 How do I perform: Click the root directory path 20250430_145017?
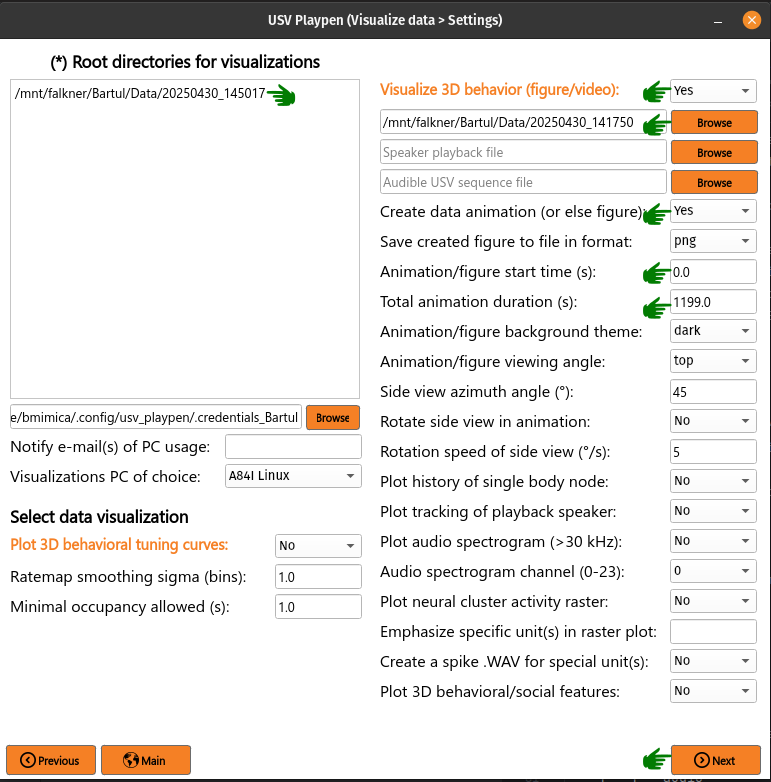tap(140, 93)
